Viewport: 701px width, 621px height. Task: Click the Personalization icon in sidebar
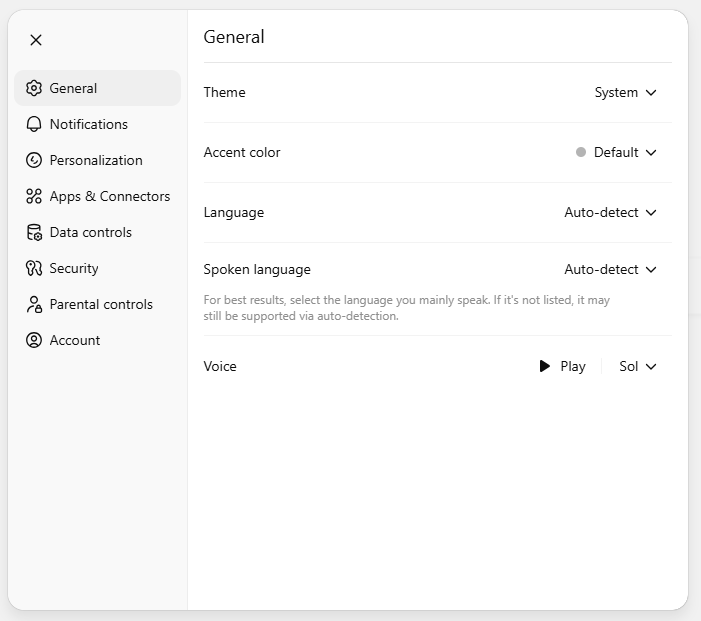tap(34, 160)
